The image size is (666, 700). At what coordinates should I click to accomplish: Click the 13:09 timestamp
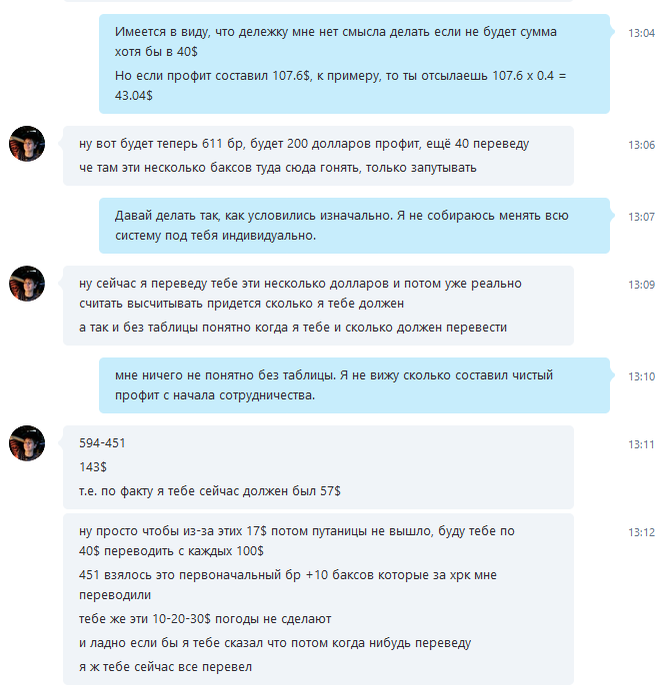[x=641, y=285]
